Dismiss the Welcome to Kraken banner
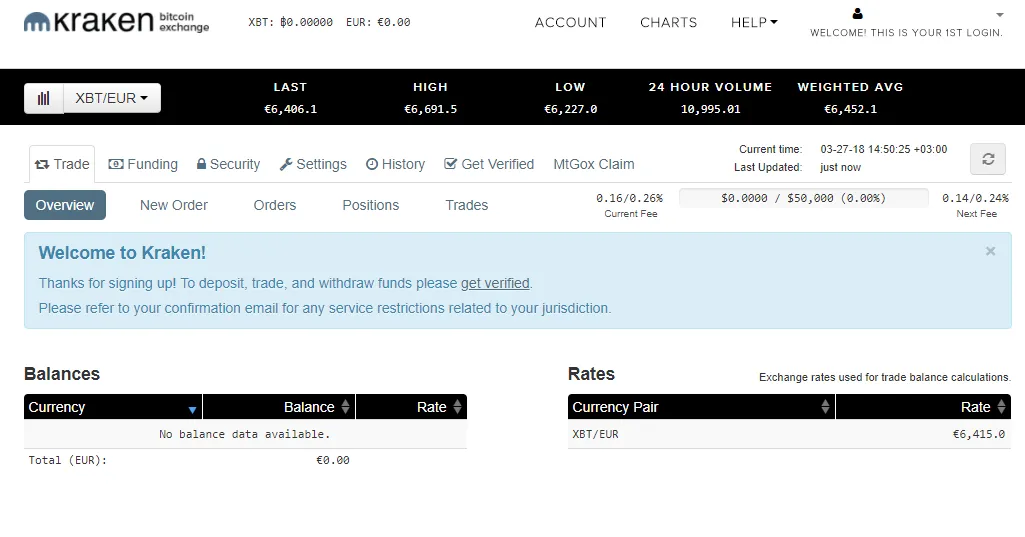 tap(990, 251)
